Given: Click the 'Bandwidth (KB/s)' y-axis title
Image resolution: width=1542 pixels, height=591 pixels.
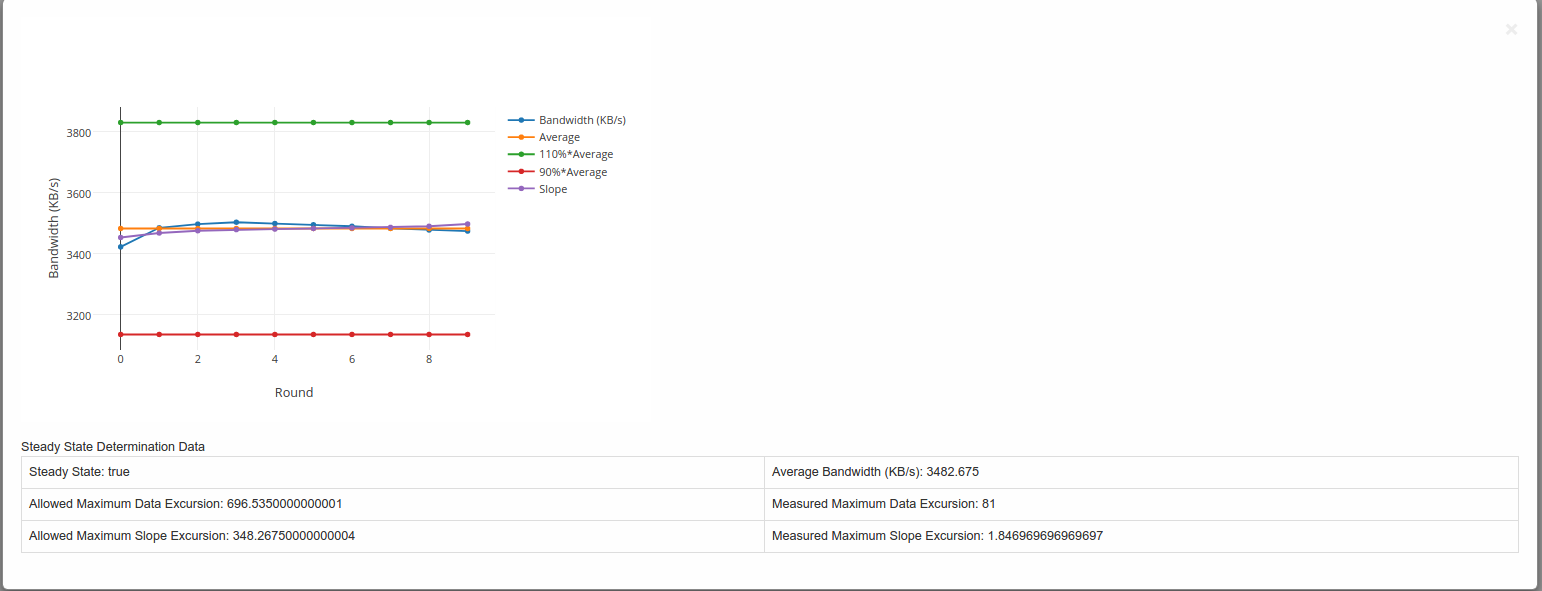Looking at the screenshot, I should click(54, 228).
